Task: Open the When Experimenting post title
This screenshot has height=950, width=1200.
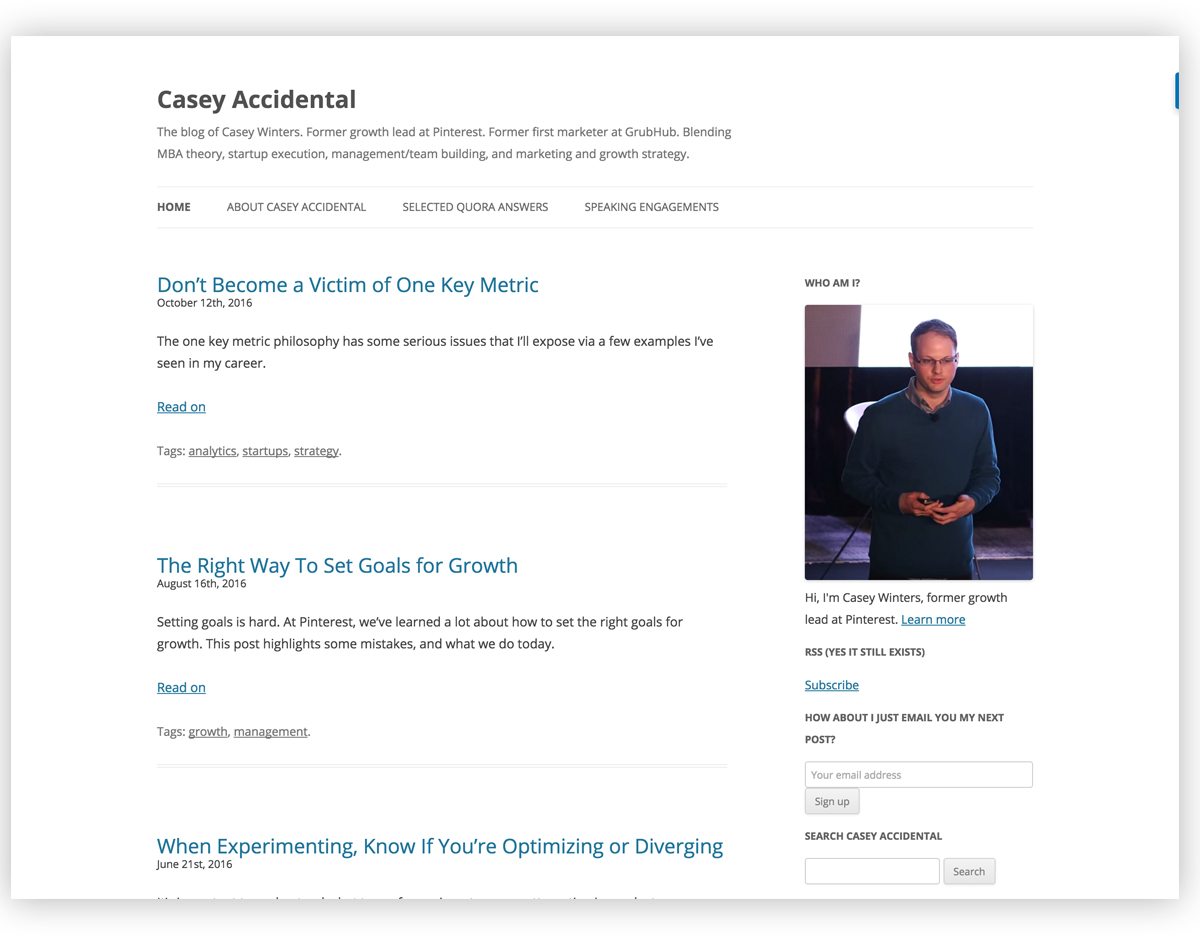Action: coord(440,847)
